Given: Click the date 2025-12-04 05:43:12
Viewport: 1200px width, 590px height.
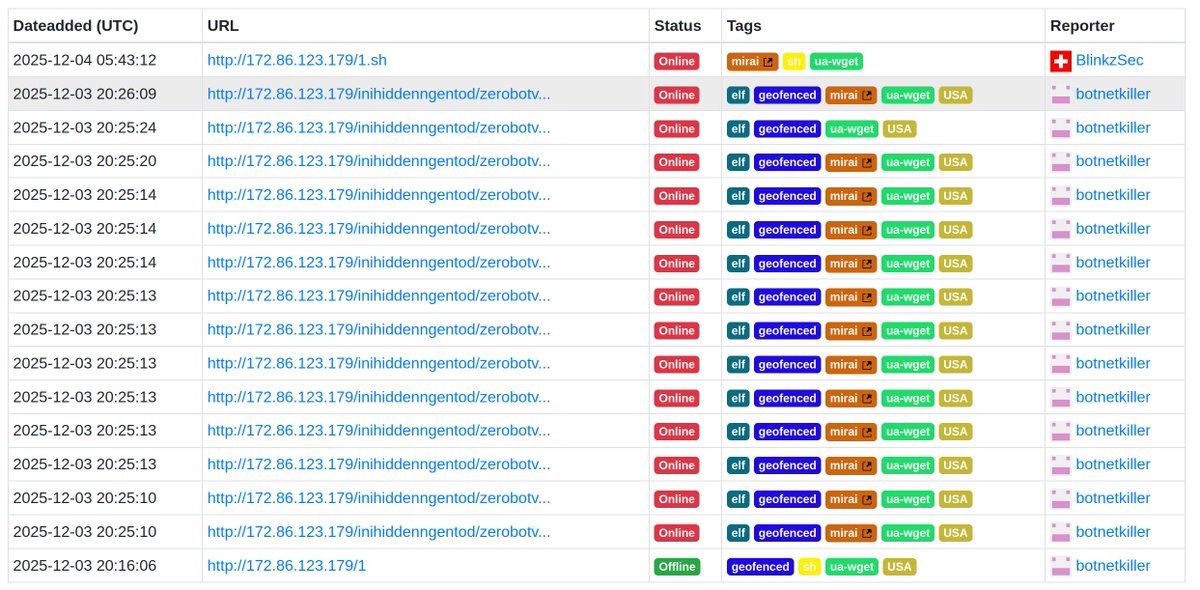Looking at the screenshot, I should coord(85,60).
